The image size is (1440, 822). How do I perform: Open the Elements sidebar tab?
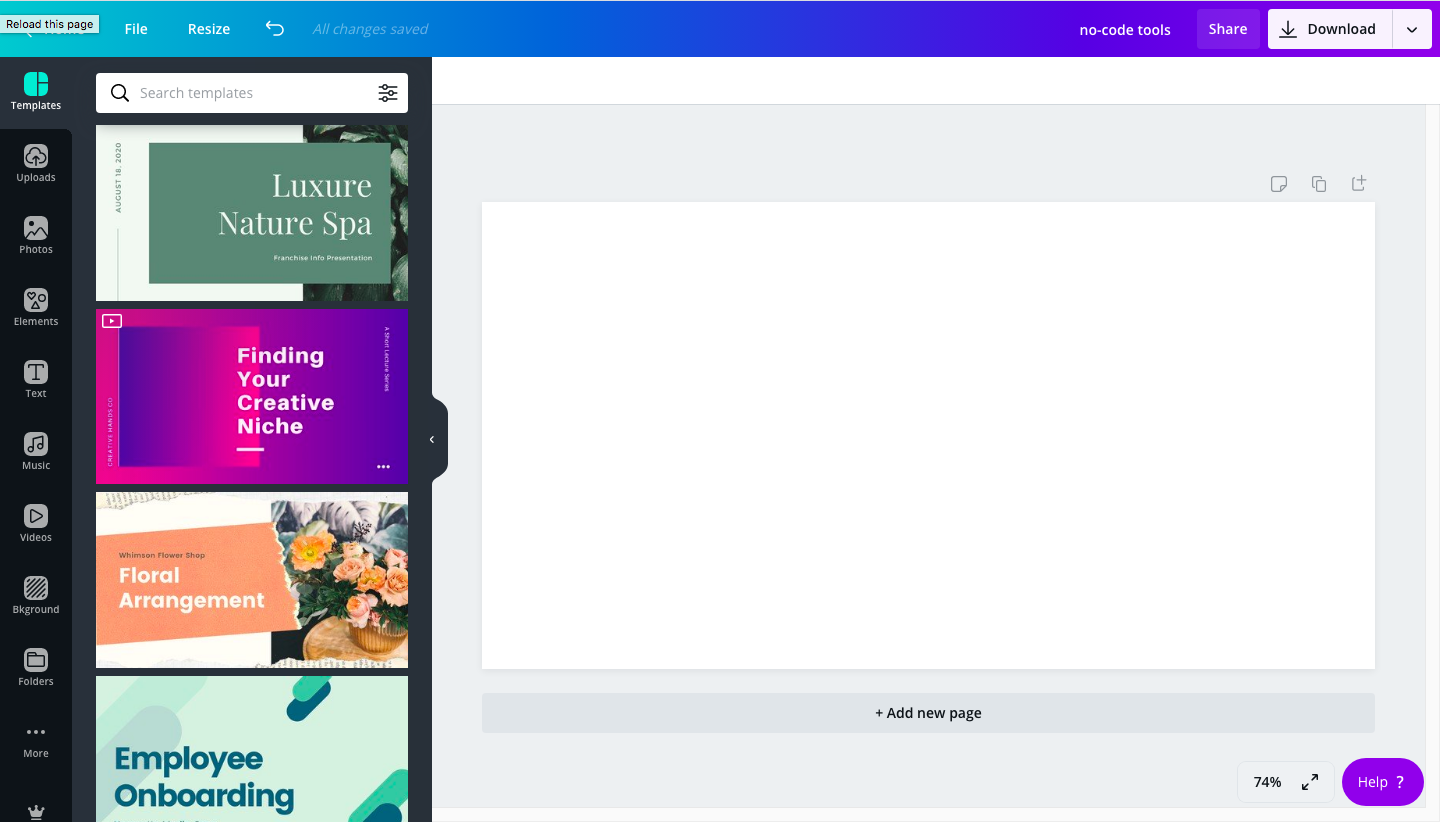click(36, 308)
